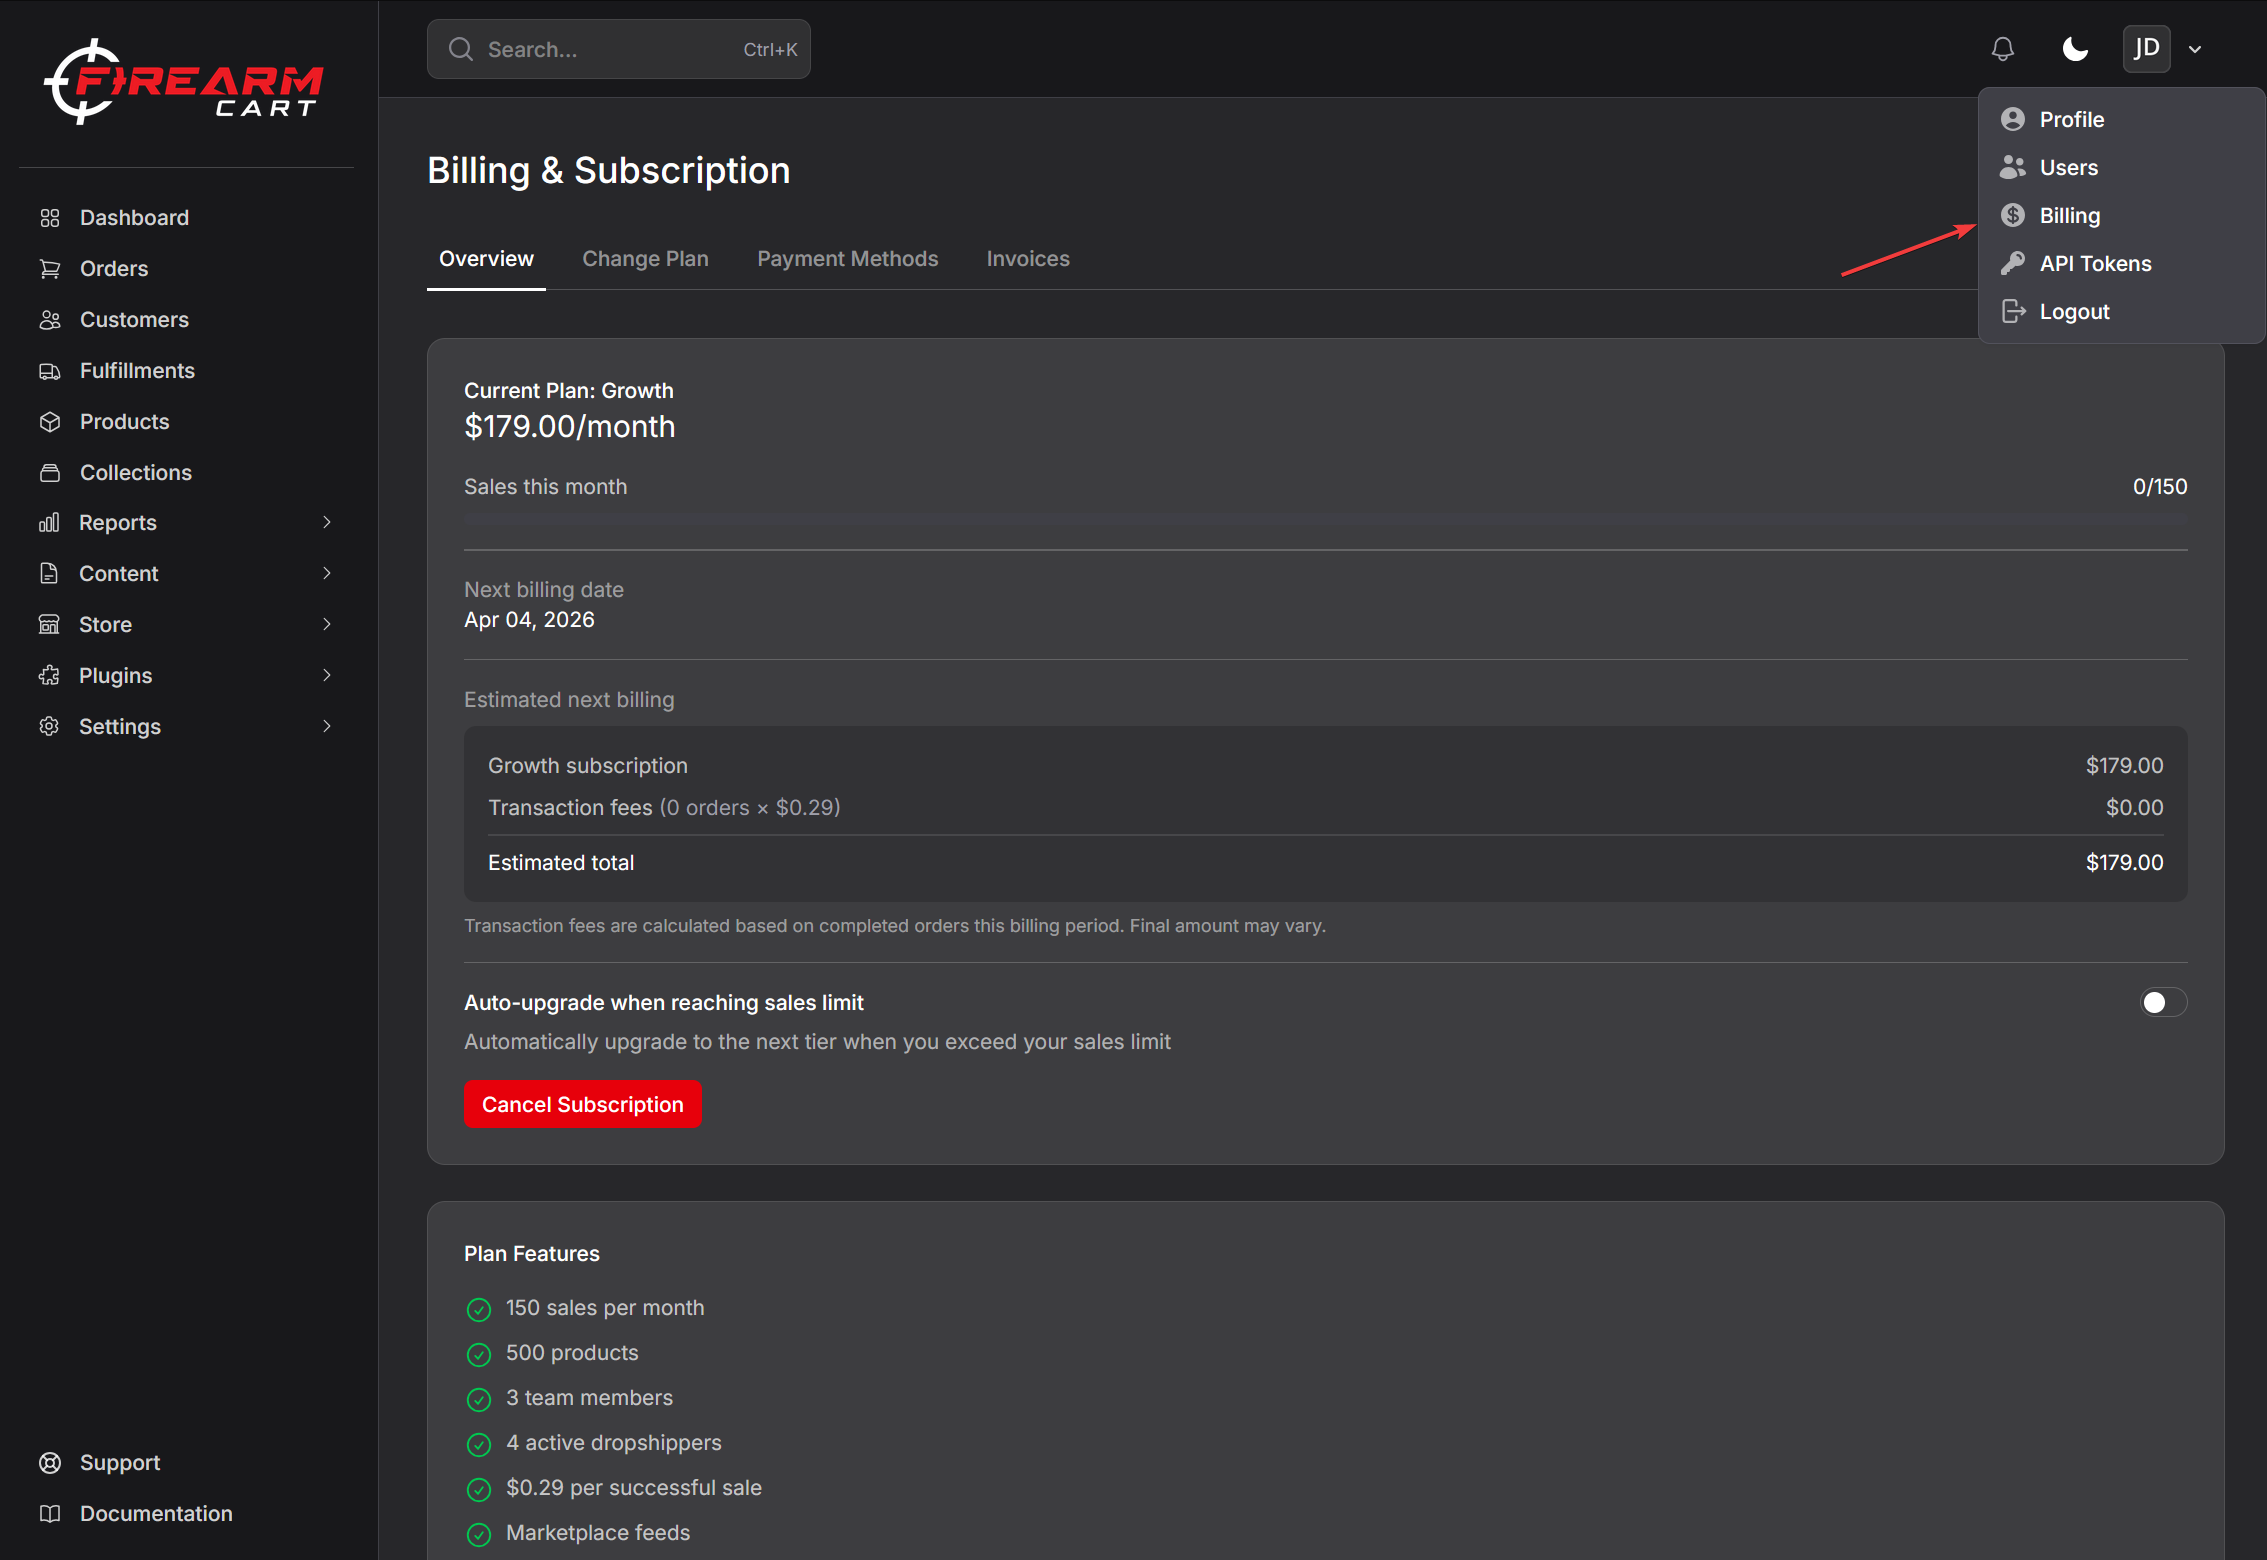Click the Collections icon in sidebar

coord(50,473)
